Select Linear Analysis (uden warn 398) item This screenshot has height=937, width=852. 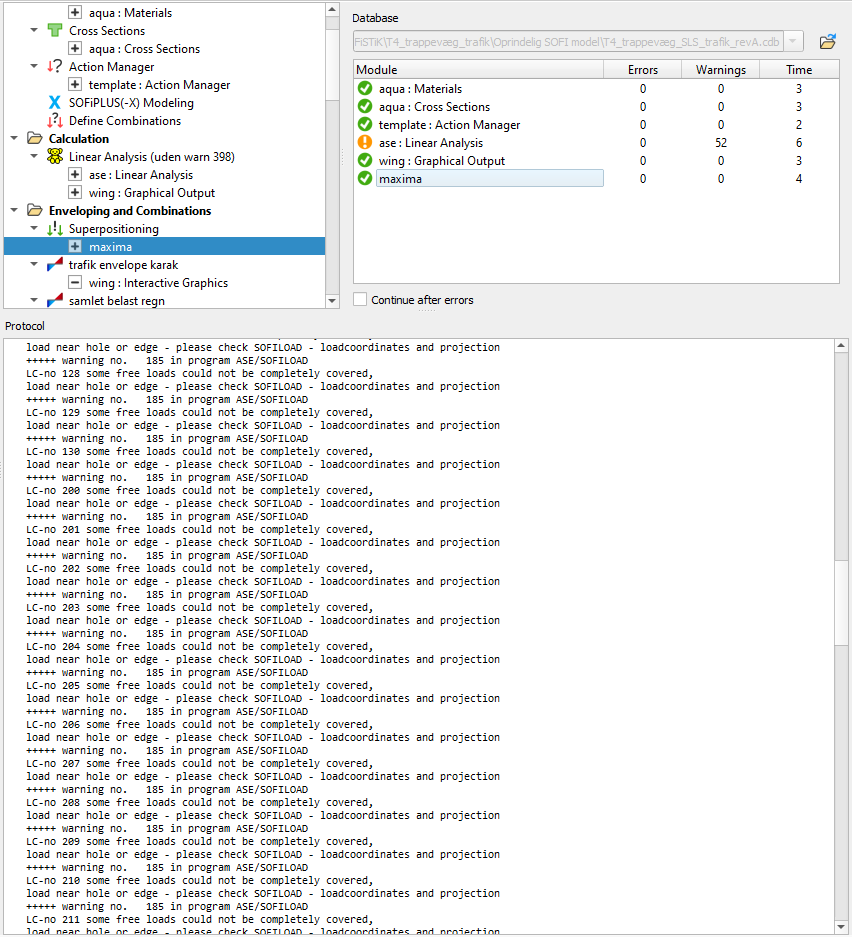pyautogui.click(x=152, y=157)
